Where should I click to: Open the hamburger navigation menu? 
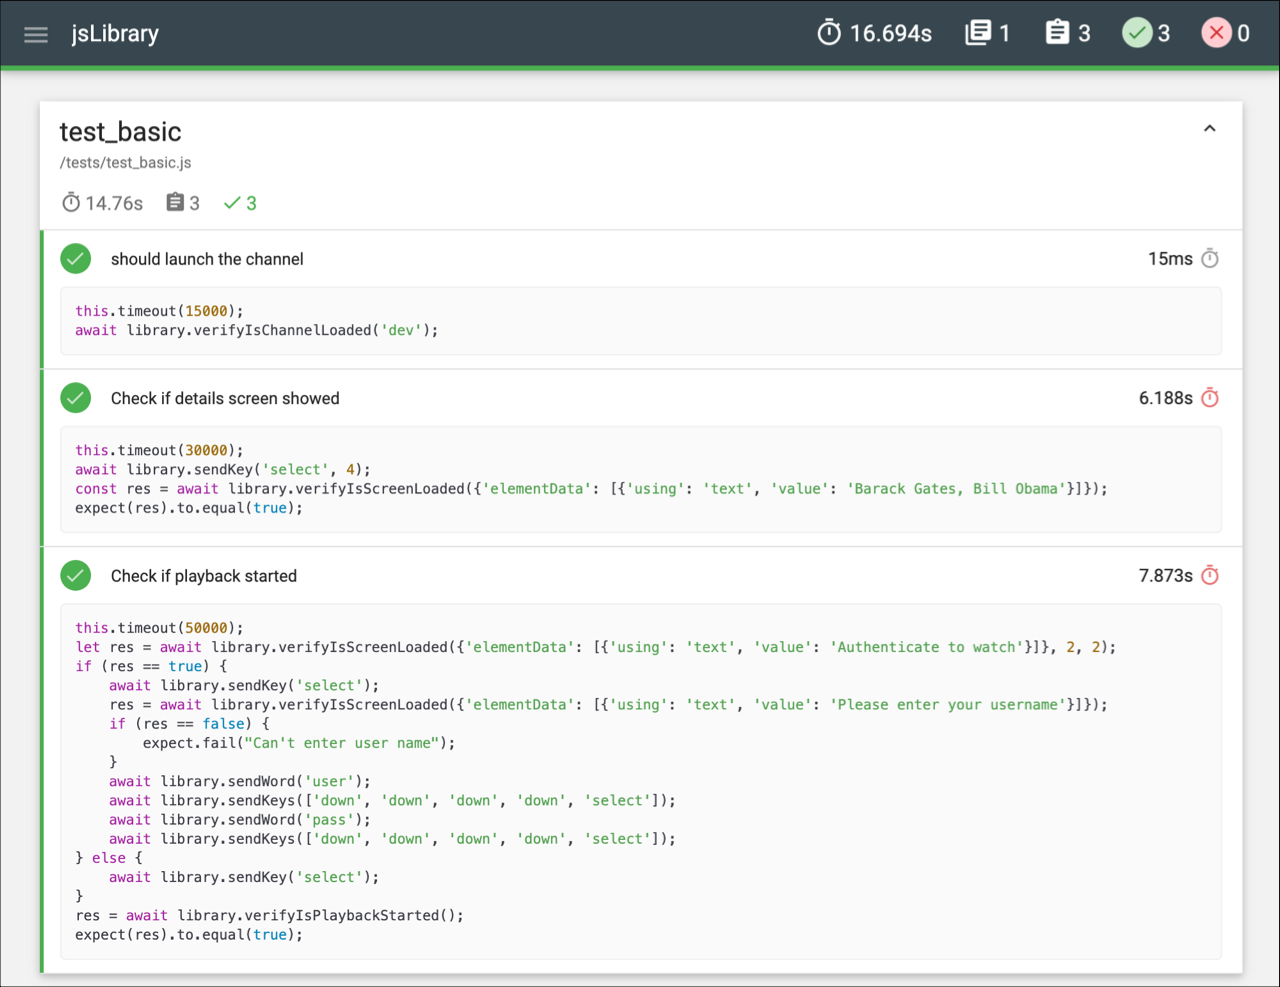pyautogui.click(x=36, y=34)
